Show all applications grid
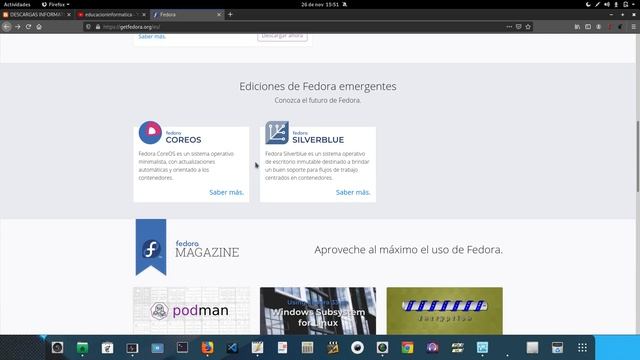 (x=582, y=347)
